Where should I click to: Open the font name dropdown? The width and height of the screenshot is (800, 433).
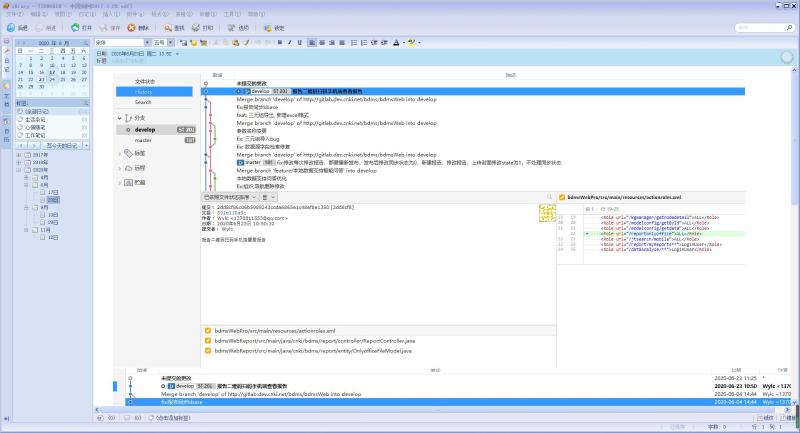click(x=145, y=43)
